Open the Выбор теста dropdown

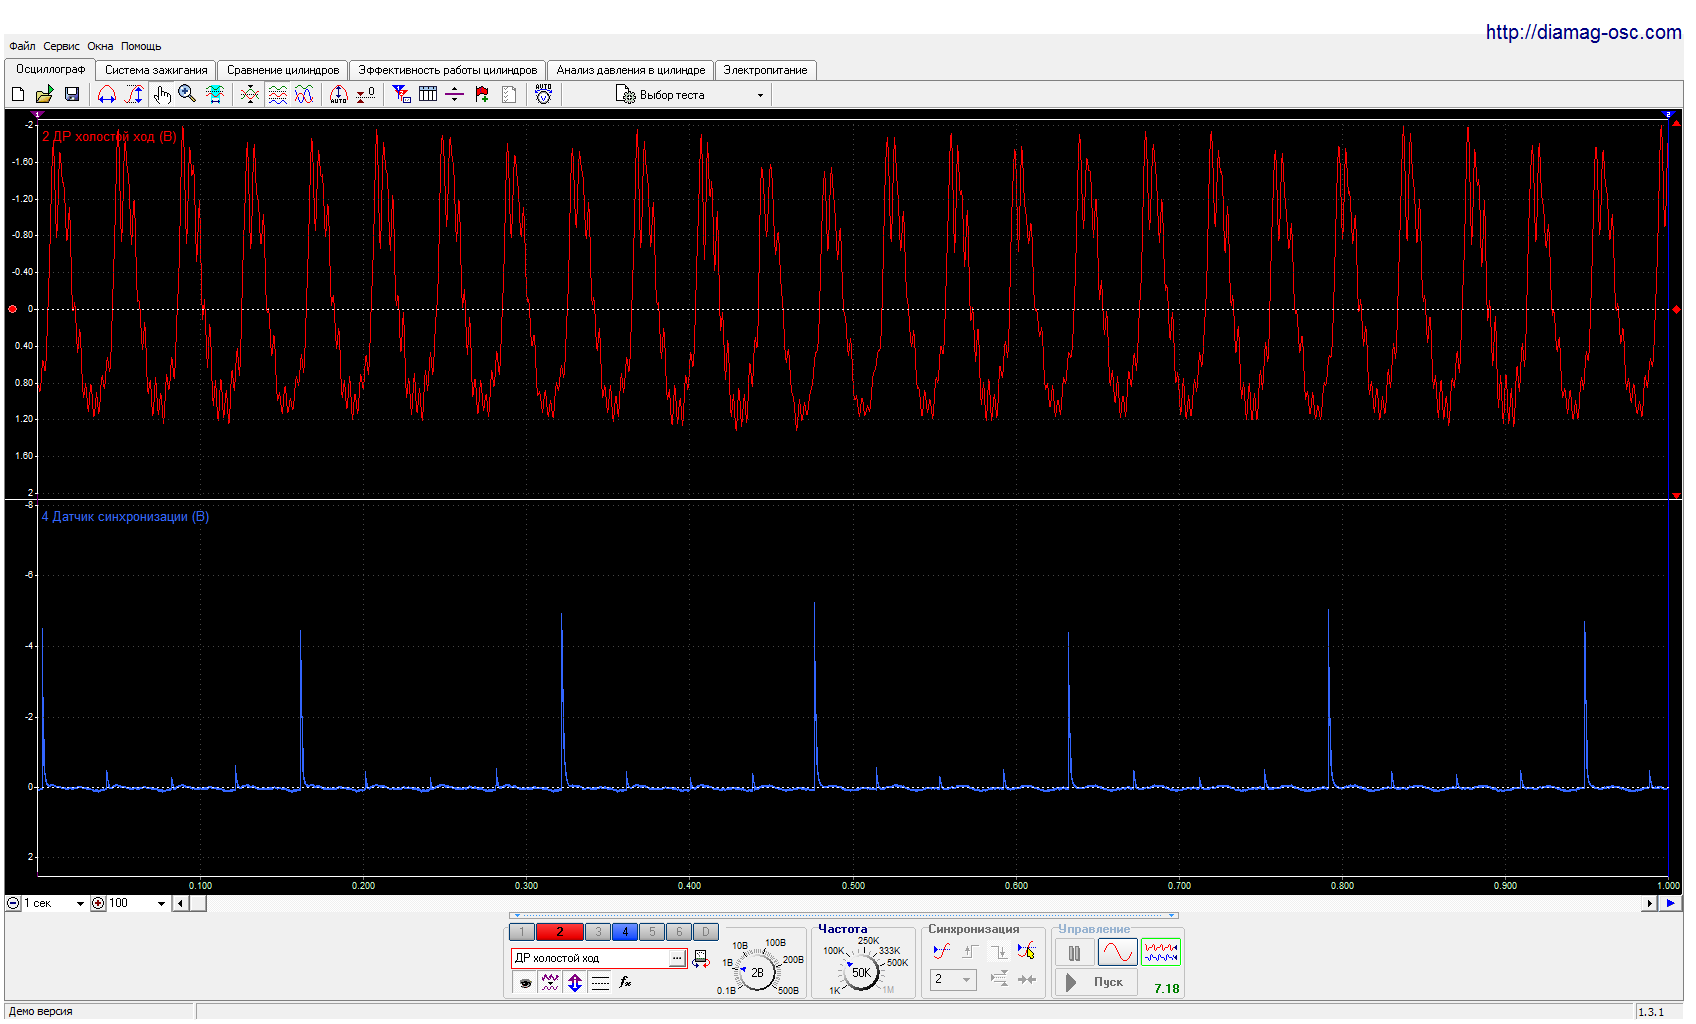(x=690, y=95)
